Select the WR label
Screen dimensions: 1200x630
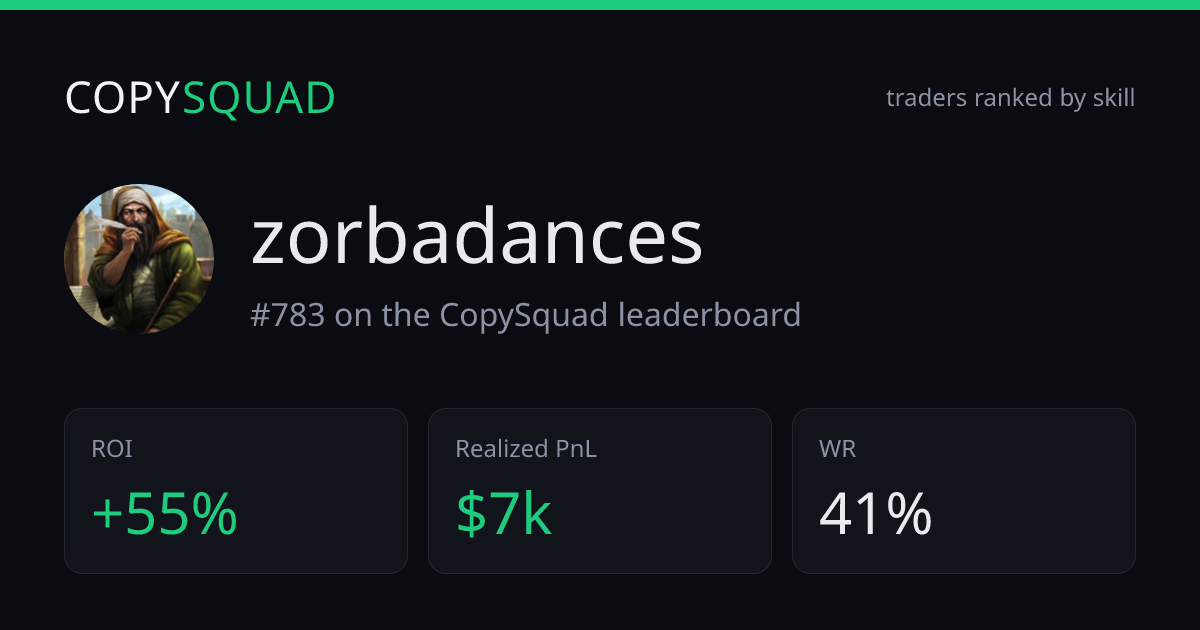coord(837,450)
